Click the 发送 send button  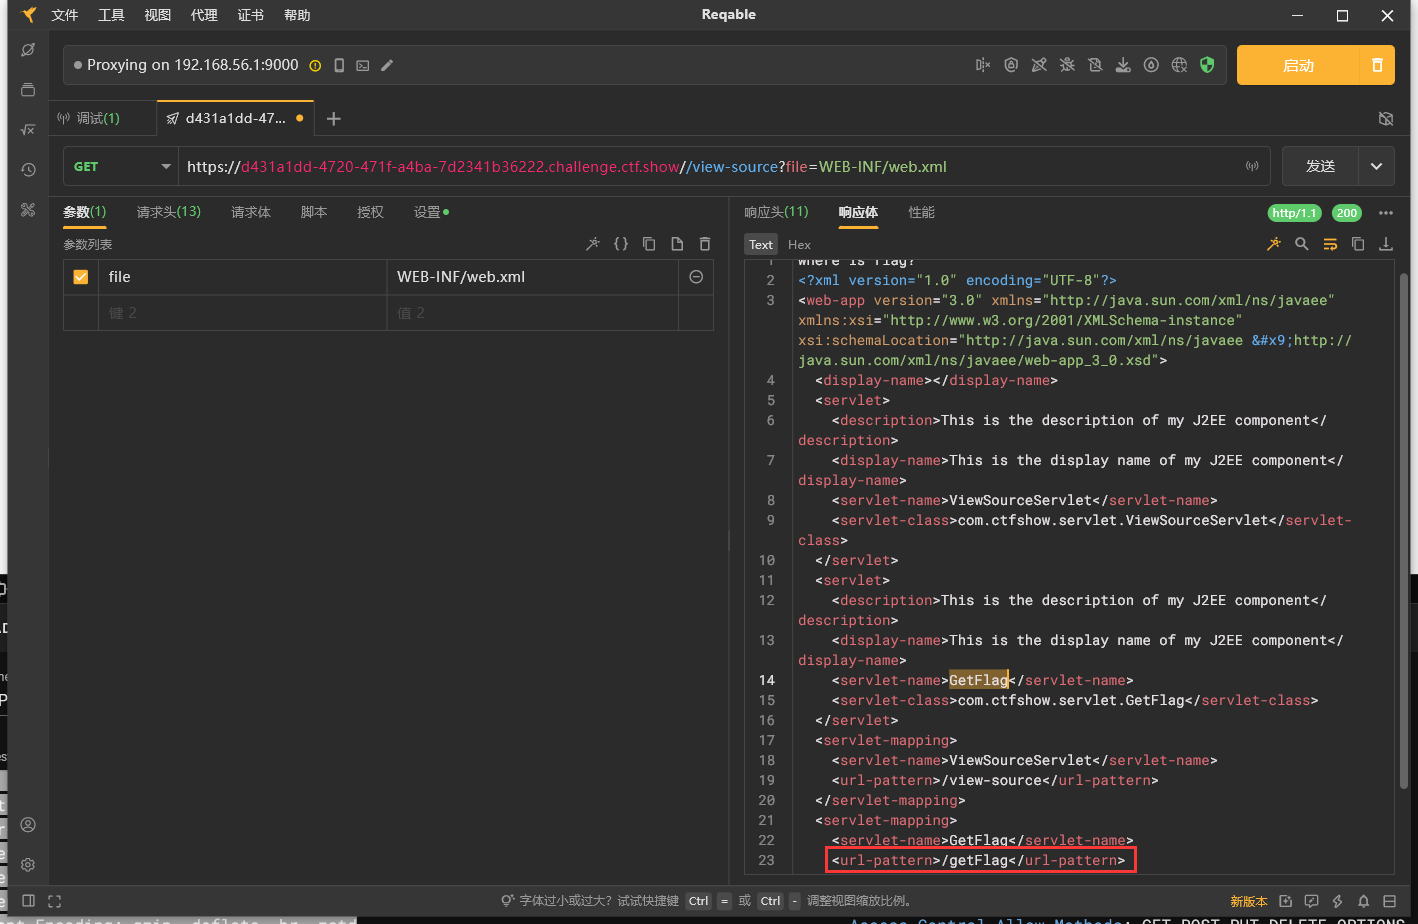pos(1320,166)
